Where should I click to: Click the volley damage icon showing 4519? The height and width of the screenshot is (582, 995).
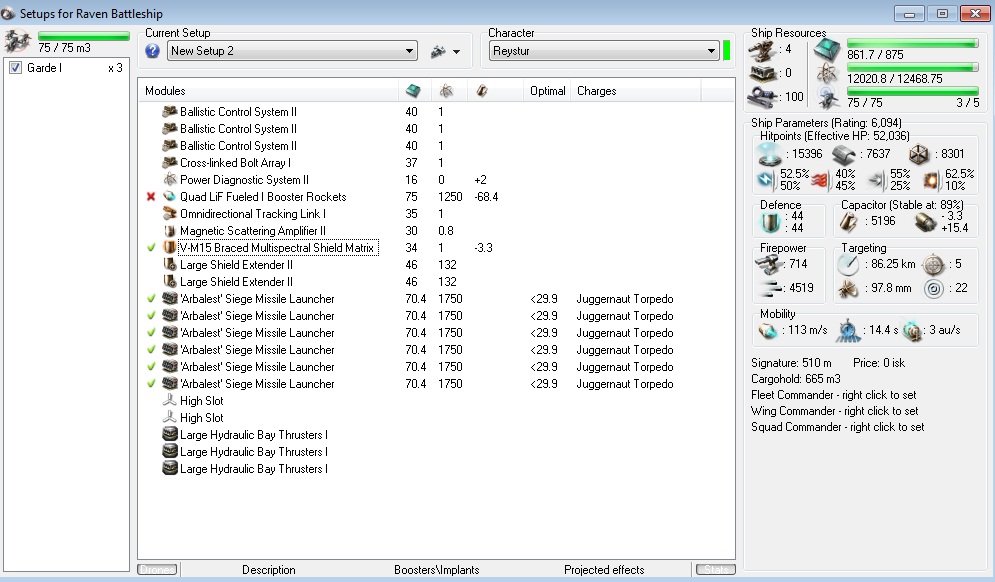click(x=770, y=288)
